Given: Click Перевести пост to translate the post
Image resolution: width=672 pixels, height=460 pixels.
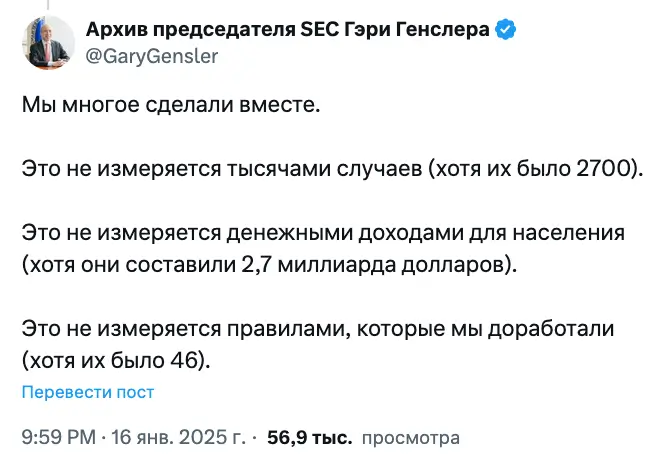Looking at the screenshot, I should [88, 392].
